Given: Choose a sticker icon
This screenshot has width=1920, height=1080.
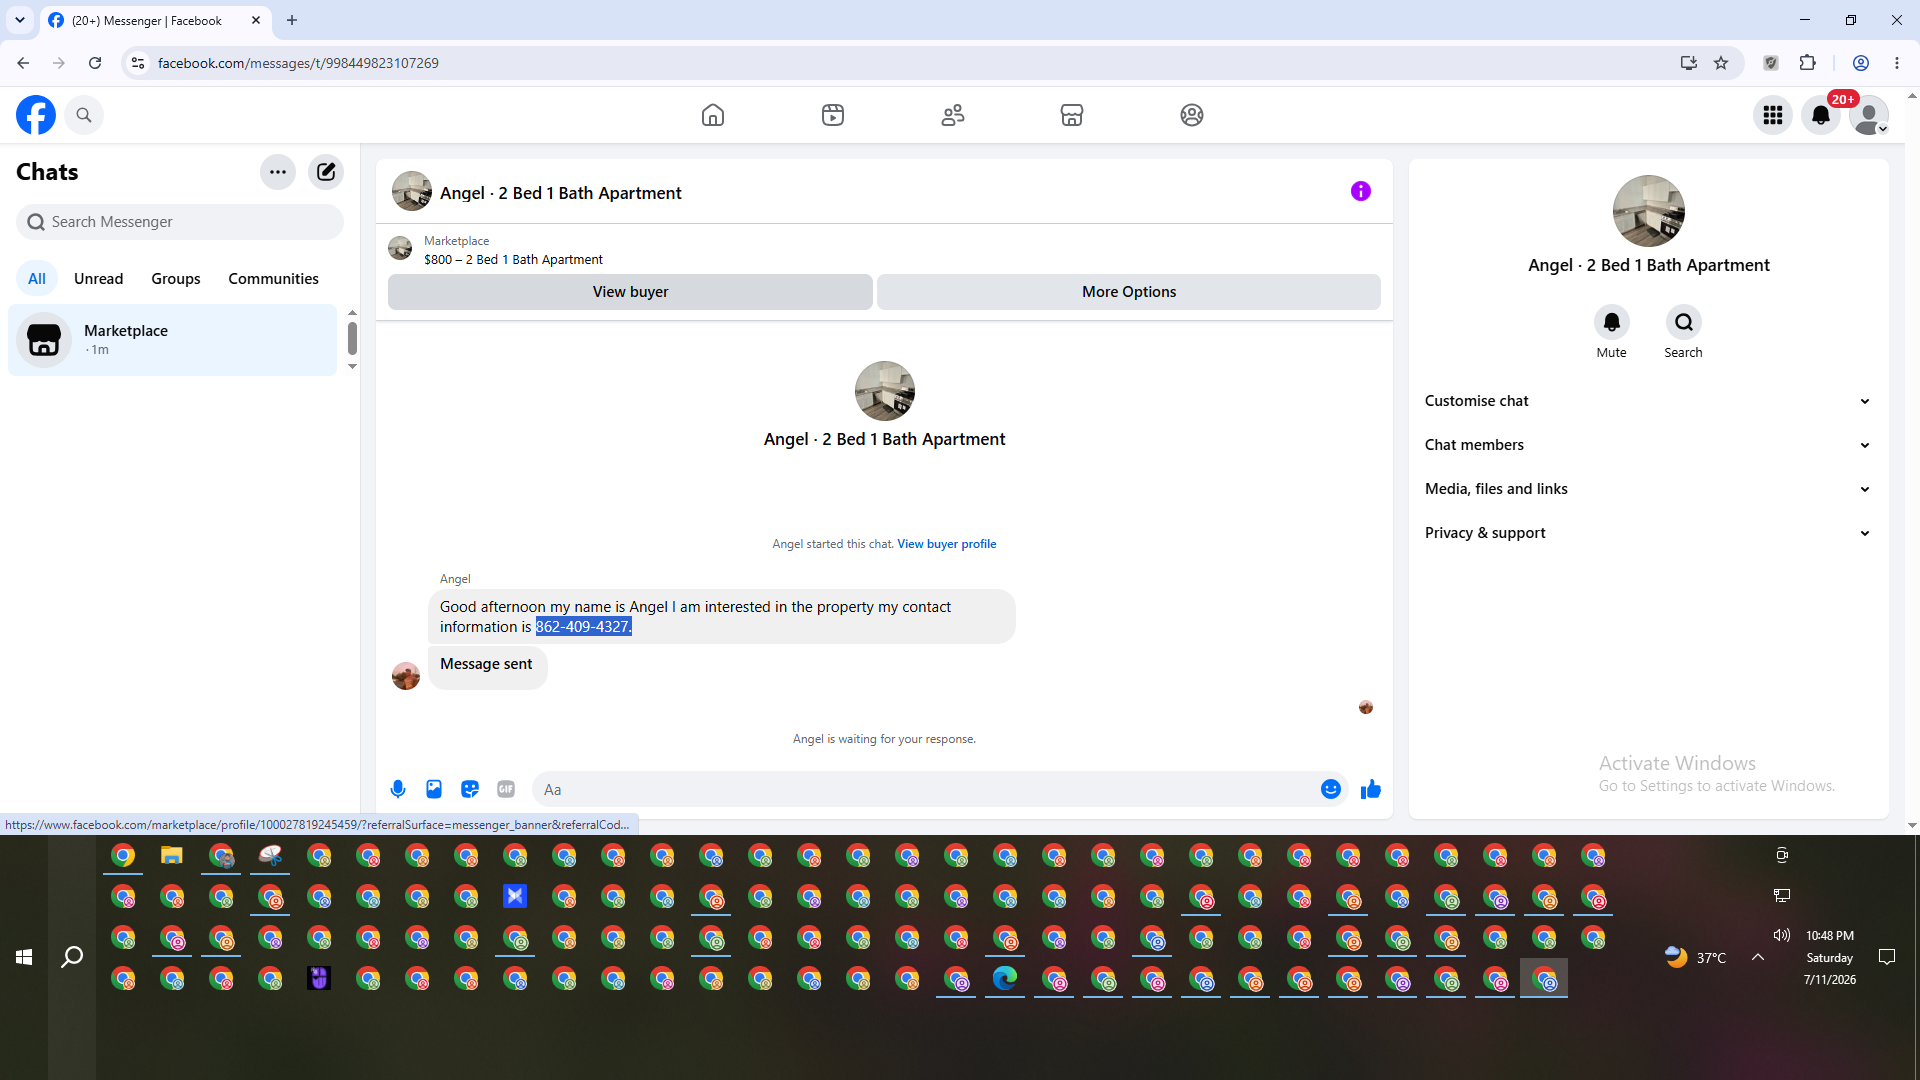Looking at the screenshot, I should click(470, 789).
